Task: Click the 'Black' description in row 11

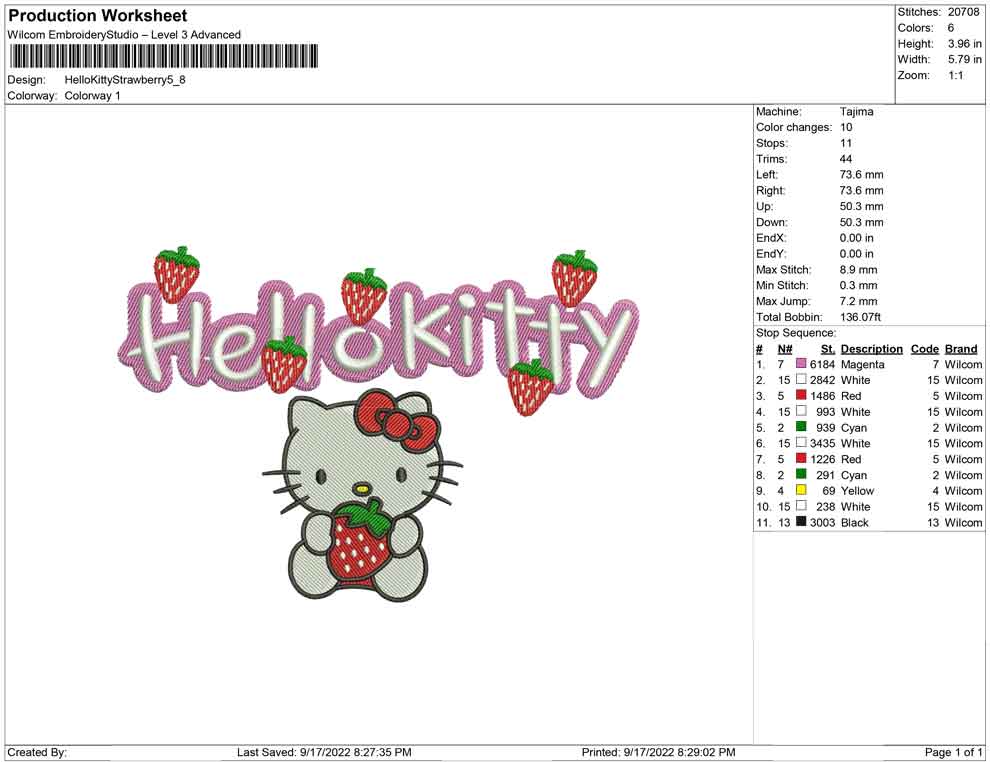Action: [x=855, y=523]
